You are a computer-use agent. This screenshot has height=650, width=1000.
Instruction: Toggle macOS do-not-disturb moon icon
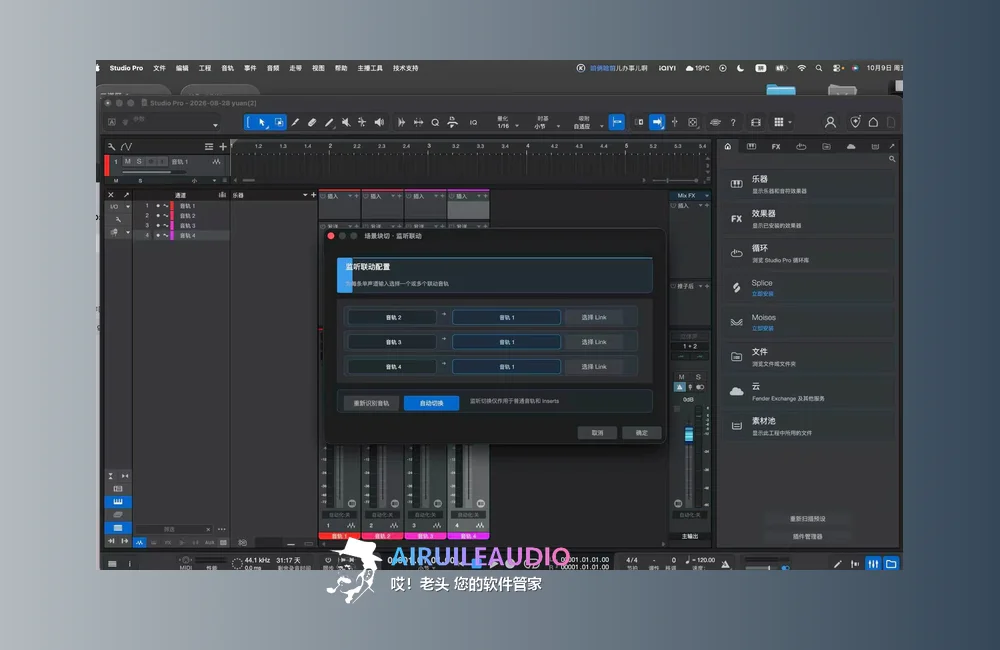tap(740, 68)
